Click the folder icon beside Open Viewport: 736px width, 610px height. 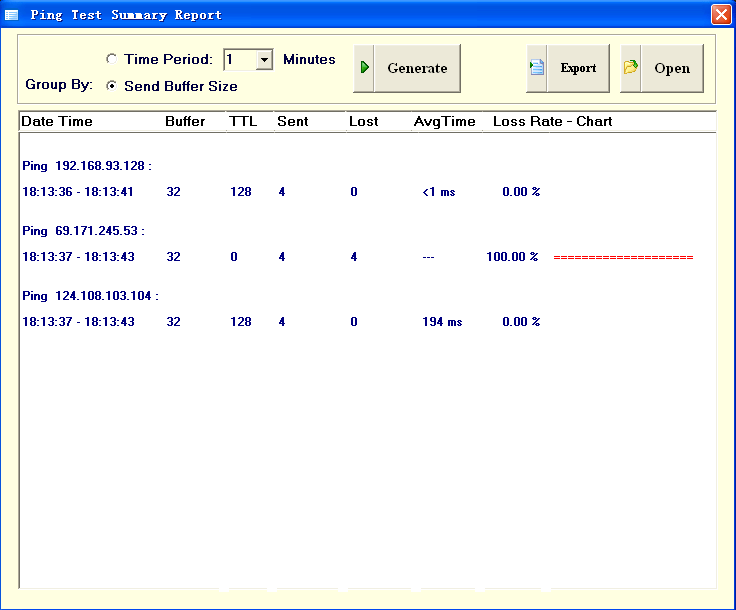[x=630, y=68]
